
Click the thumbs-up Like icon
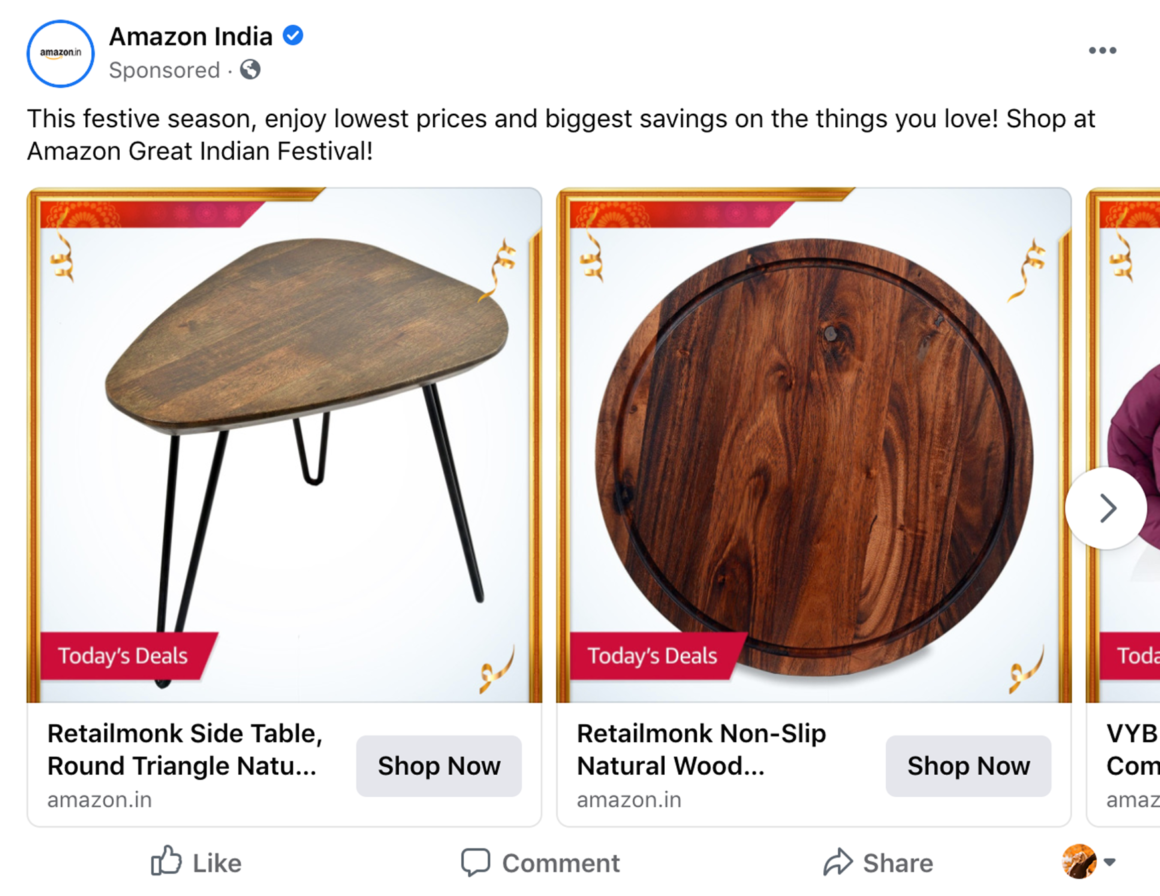click(166, 861)
